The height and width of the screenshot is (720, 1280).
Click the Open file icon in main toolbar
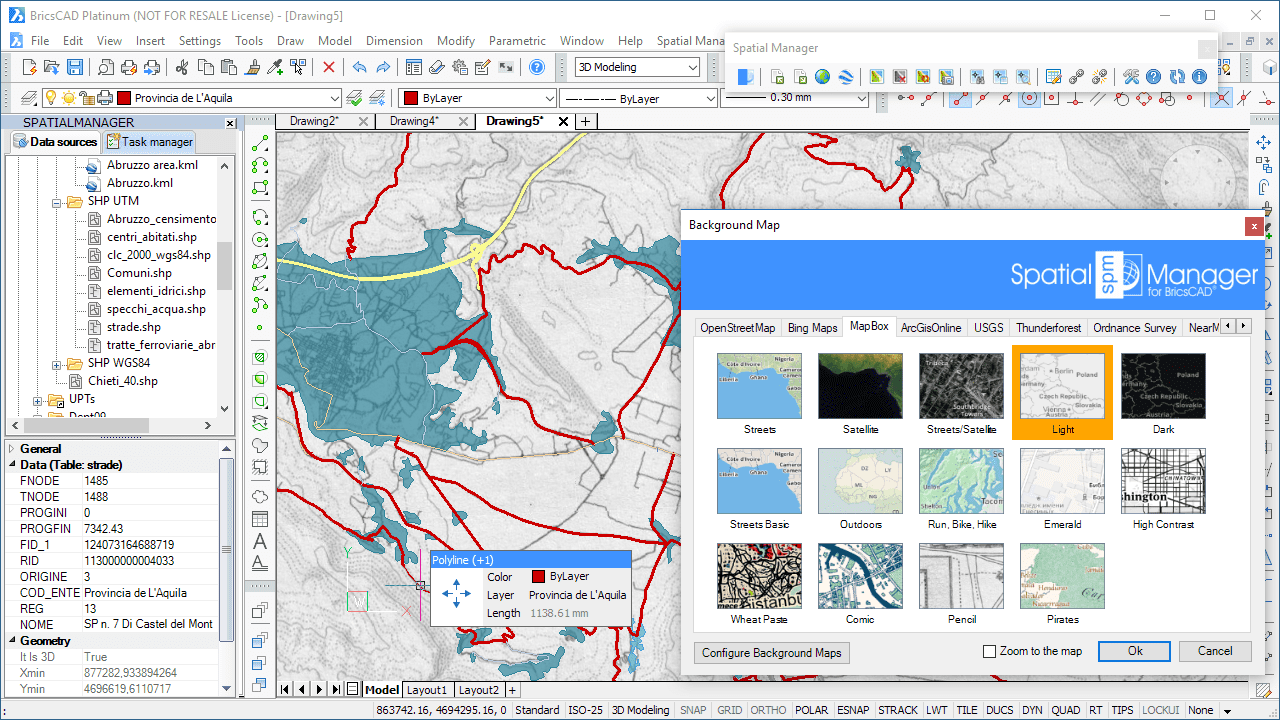click(52, 67)
